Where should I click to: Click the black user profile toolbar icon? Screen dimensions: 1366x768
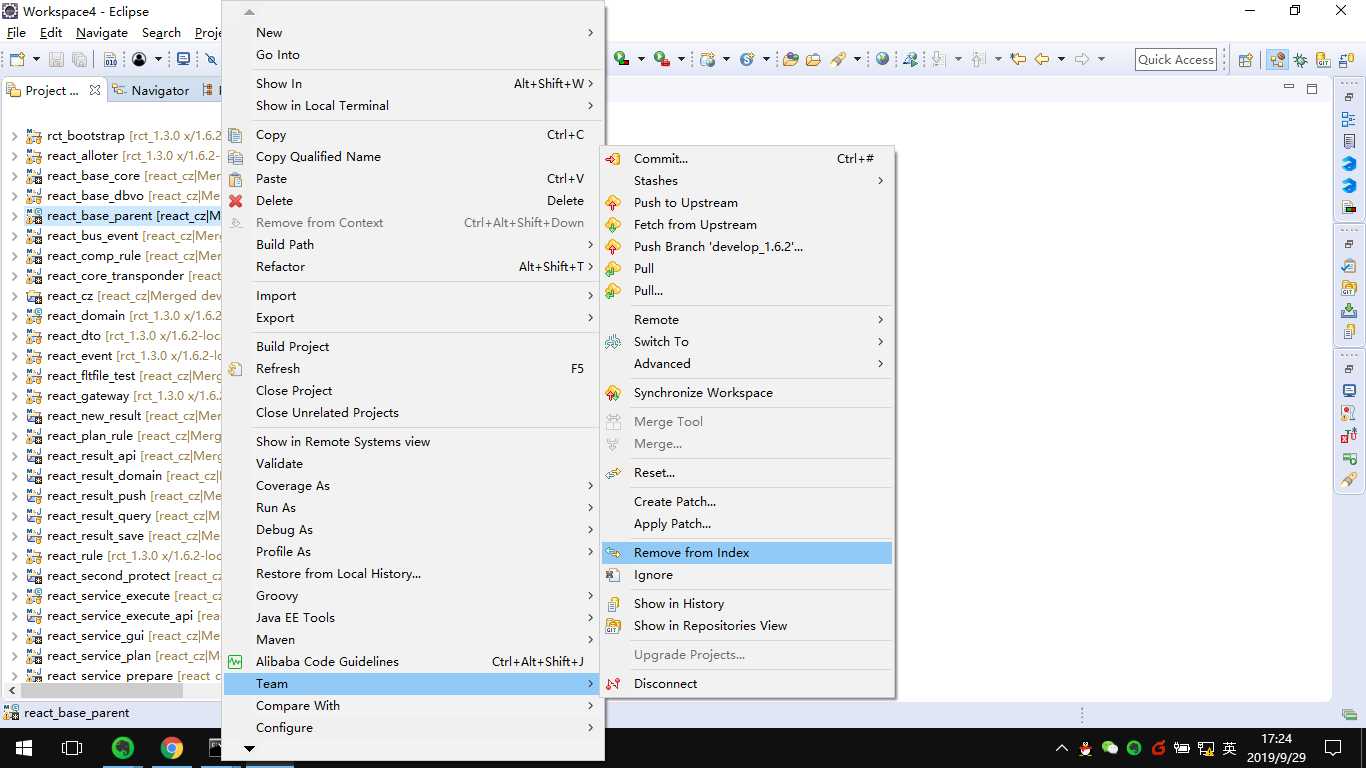(139, 59)
